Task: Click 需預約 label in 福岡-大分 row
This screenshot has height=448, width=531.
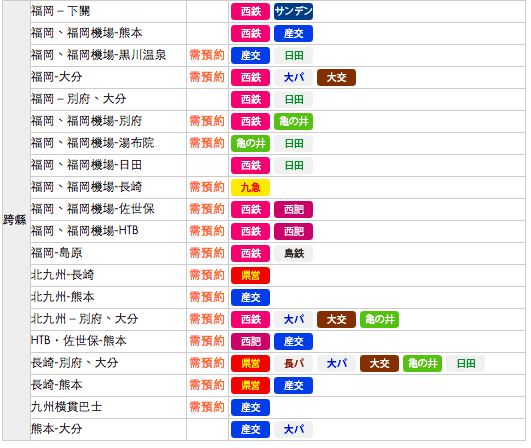Action: coord(207,78)
